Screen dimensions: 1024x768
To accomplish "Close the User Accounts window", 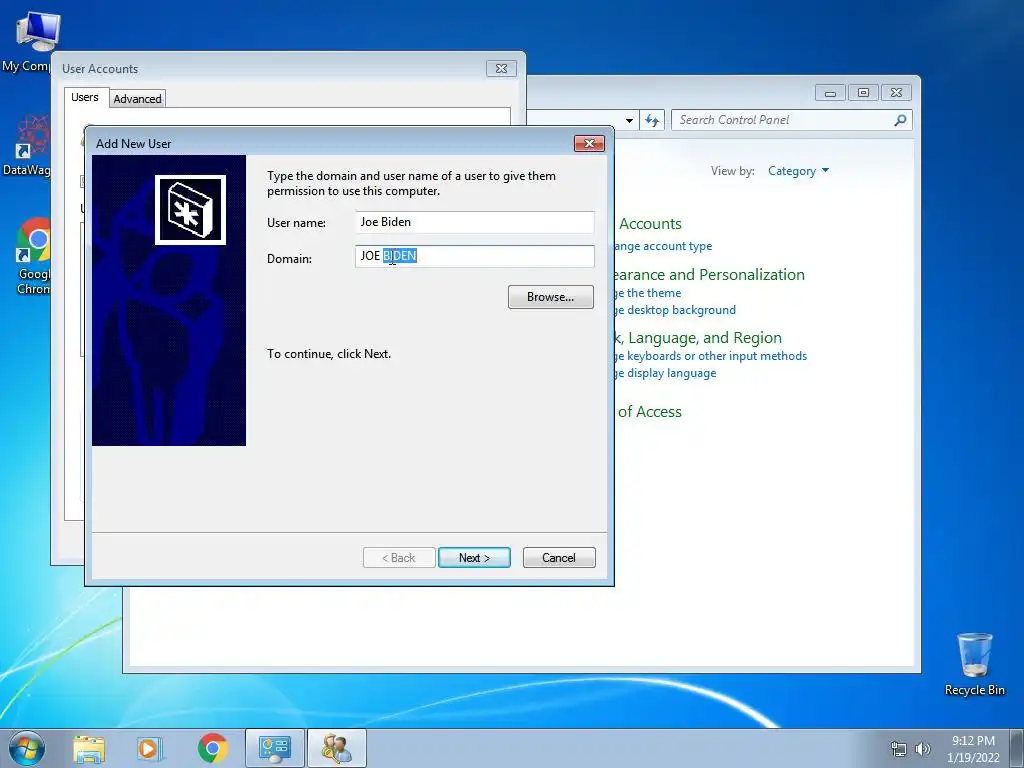I will coord(501,69).
